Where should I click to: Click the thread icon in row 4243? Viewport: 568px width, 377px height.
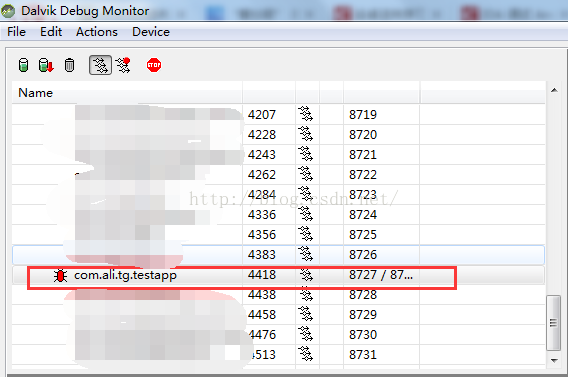coord(306,154)
